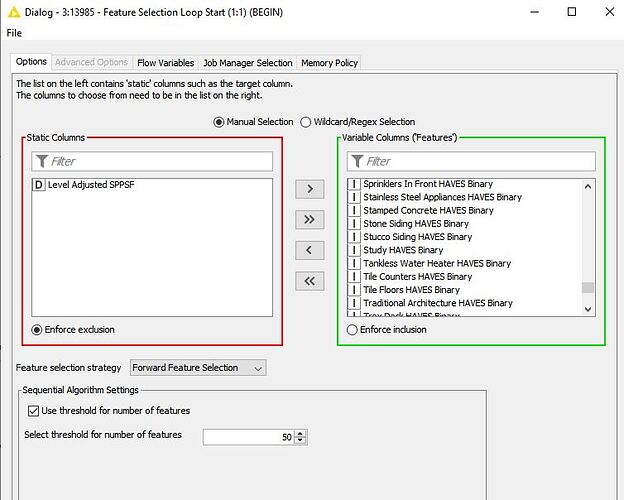This screenshot has height=500, width=624.
Task: Close the Feature Selection dialog
Action: coord(610,12)
